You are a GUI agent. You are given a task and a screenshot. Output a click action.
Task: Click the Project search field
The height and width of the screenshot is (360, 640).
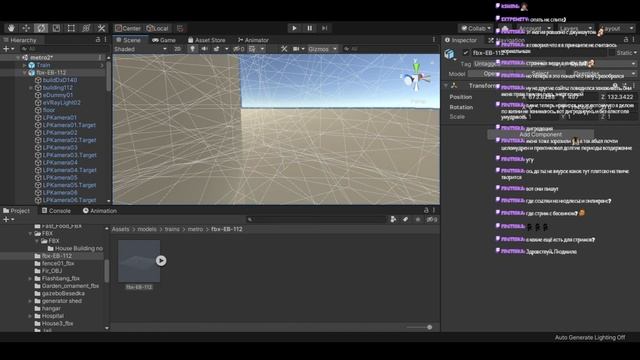[x=316, y=220]
